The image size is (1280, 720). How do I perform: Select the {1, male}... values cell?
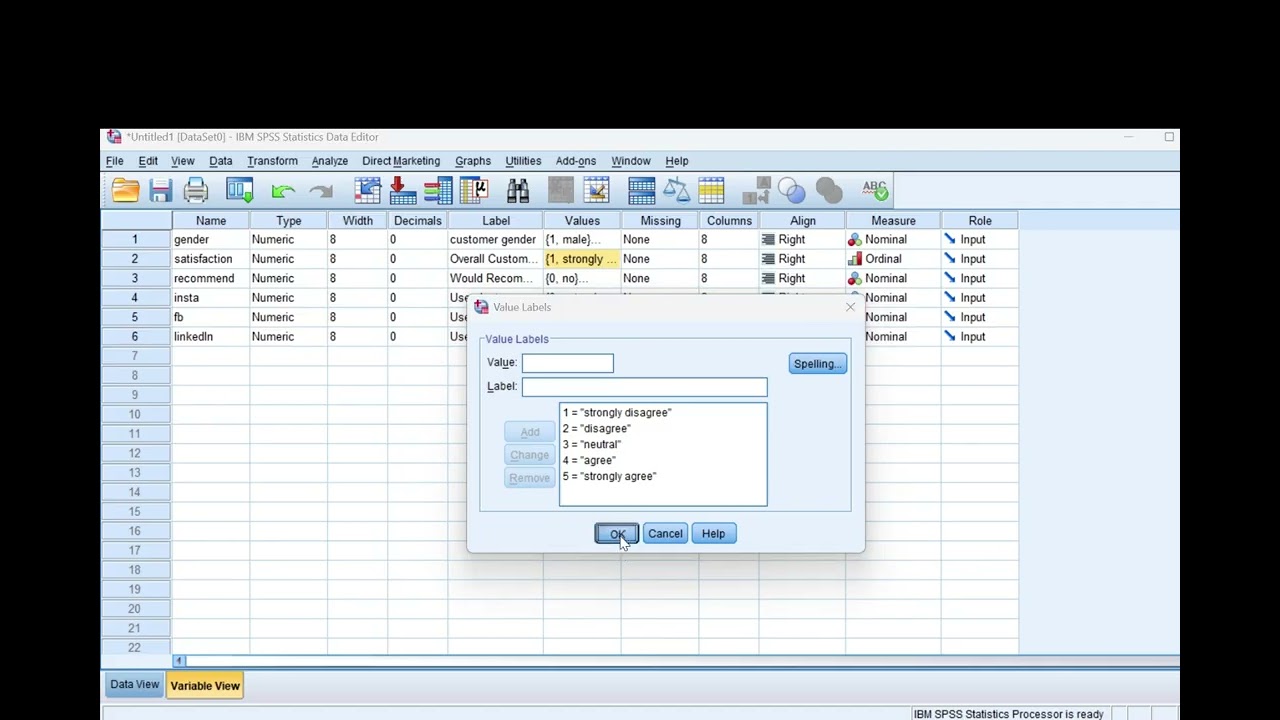(x=582, y=240)
